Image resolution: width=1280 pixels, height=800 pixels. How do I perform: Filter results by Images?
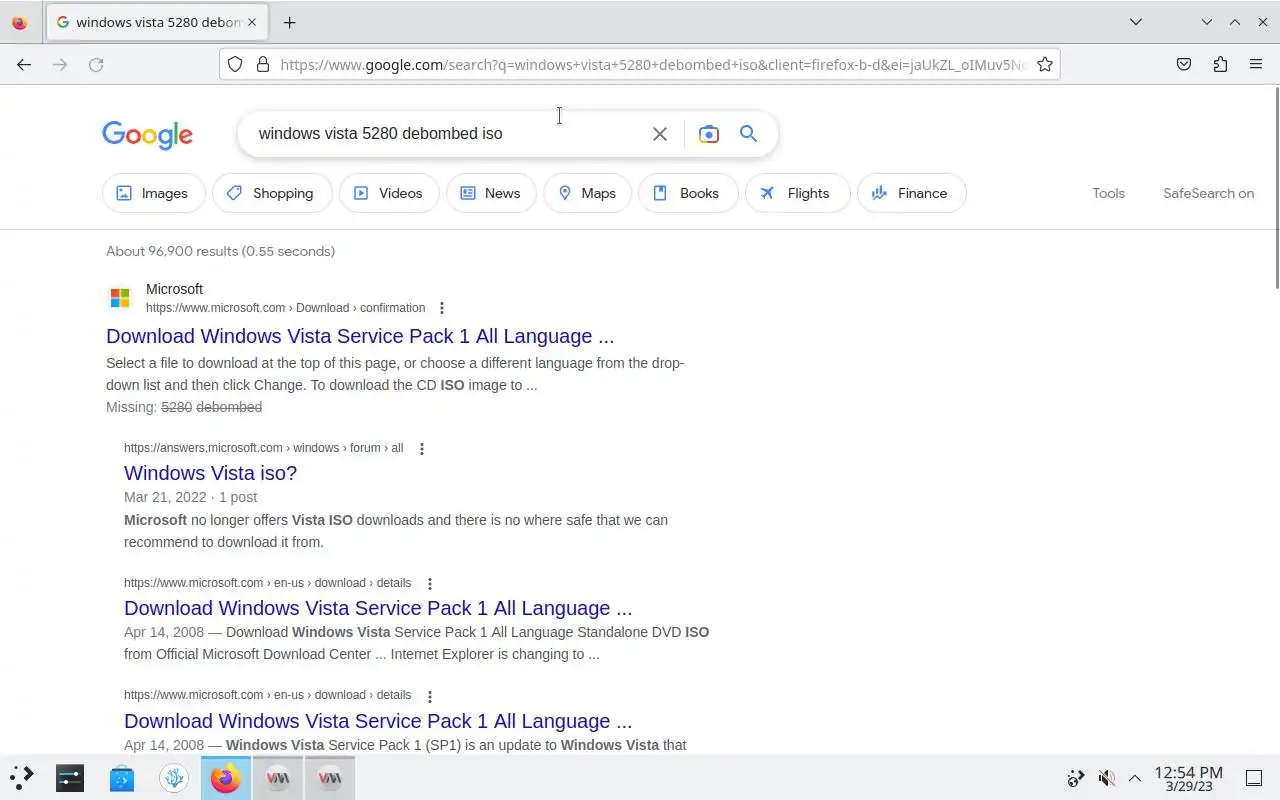coord(153,193)
